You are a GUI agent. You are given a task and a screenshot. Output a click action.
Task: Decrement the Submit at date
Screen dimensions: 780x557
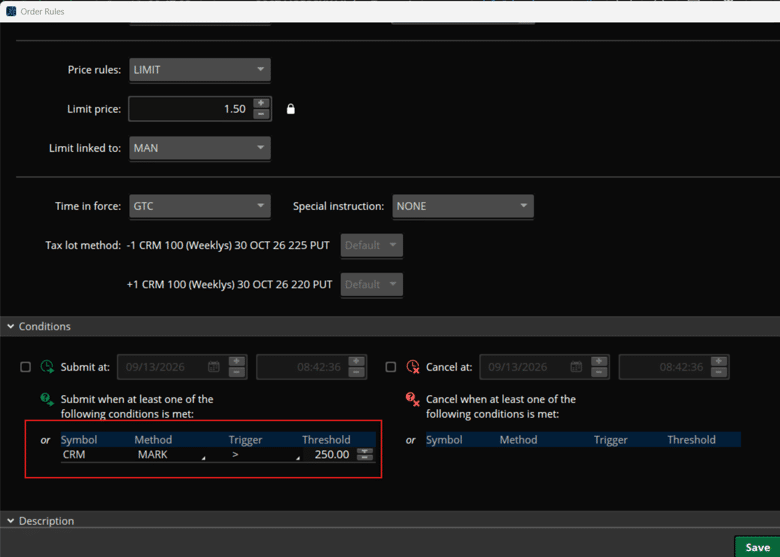237,372
